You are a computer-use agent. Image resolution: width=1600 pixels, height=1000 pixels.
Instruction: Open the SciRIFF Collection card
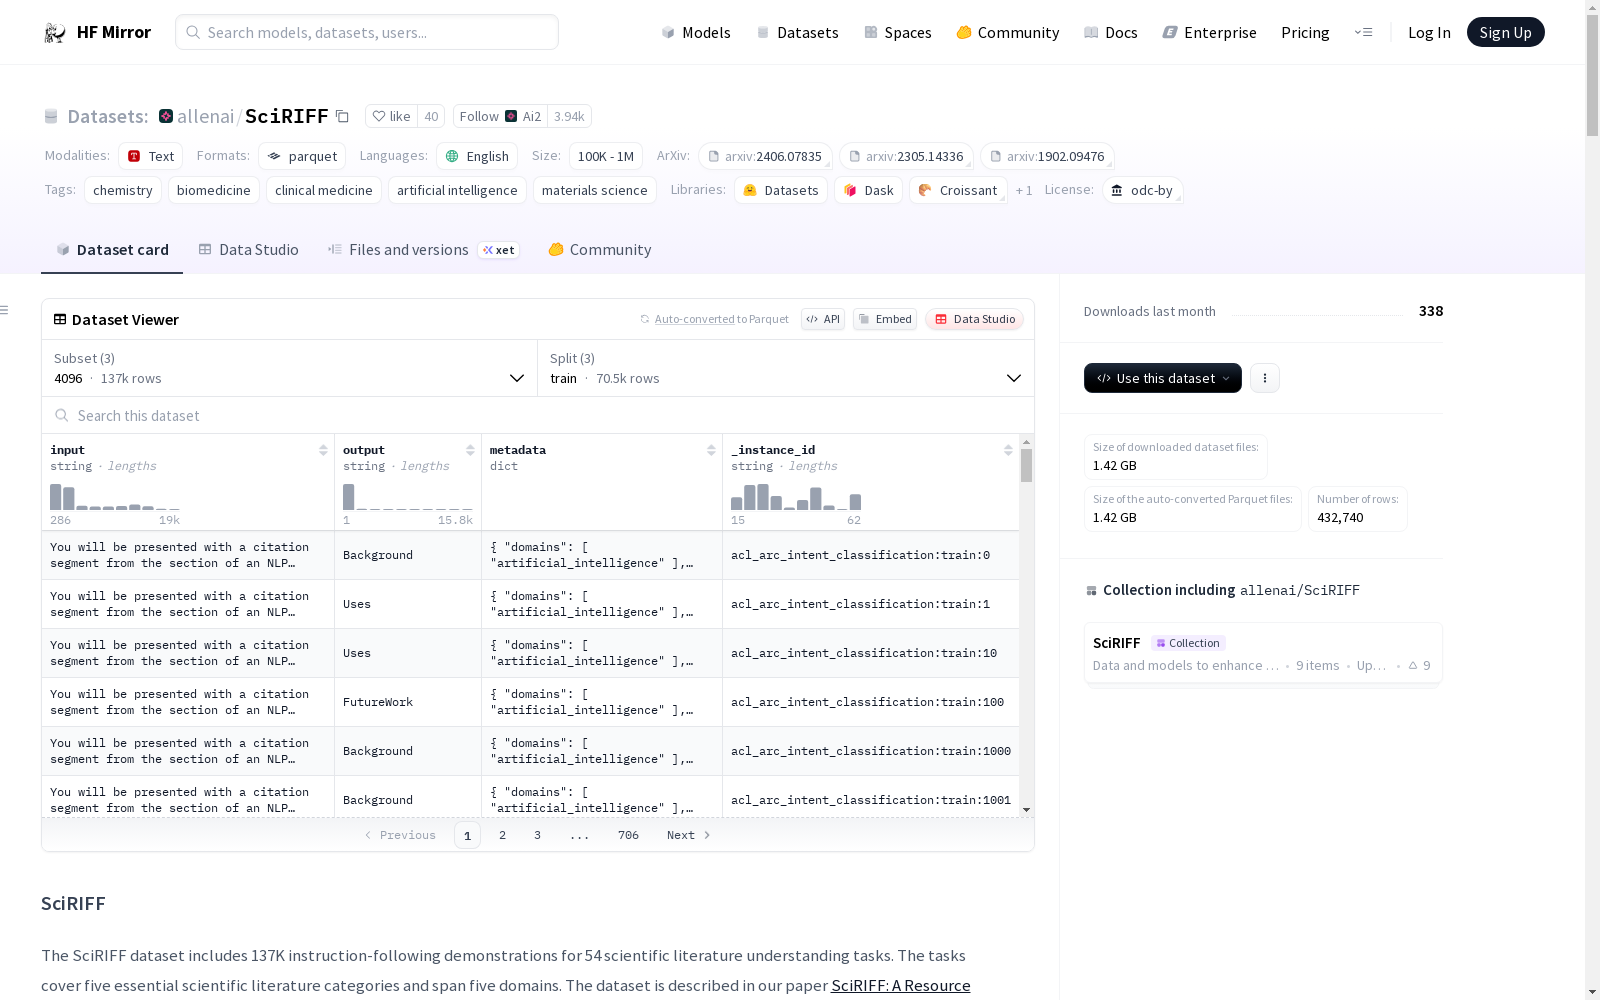click(x=1263, y=653)
